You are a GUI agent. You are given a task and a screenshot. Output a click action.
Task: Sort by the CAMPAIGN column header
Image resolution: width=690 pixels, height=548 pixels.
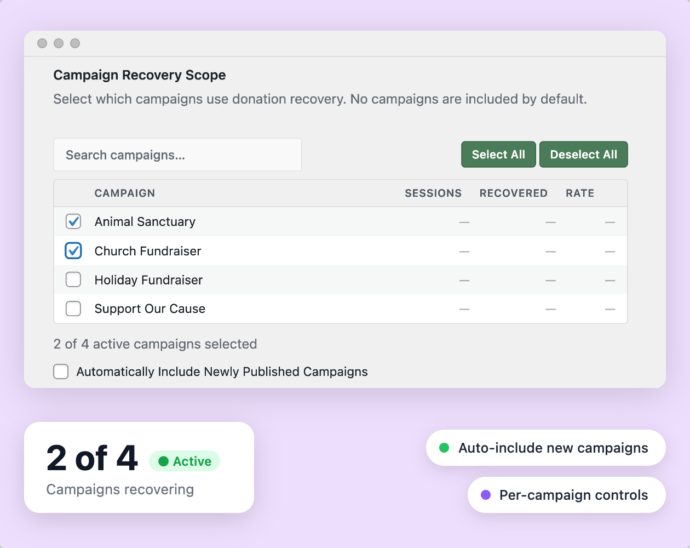125,193
